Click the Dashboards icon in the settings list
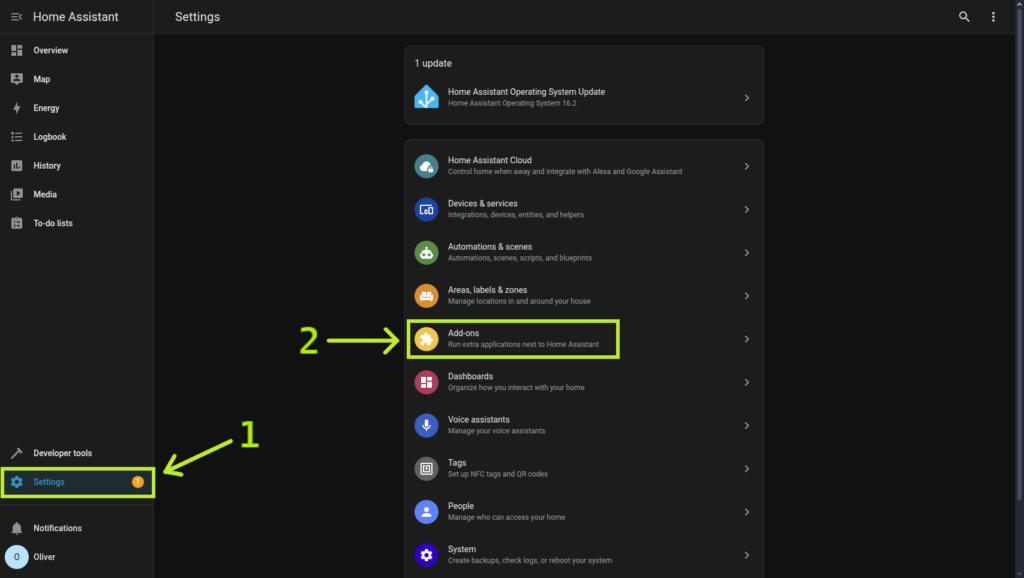The image size is (1024, 578). pos(426,382)
